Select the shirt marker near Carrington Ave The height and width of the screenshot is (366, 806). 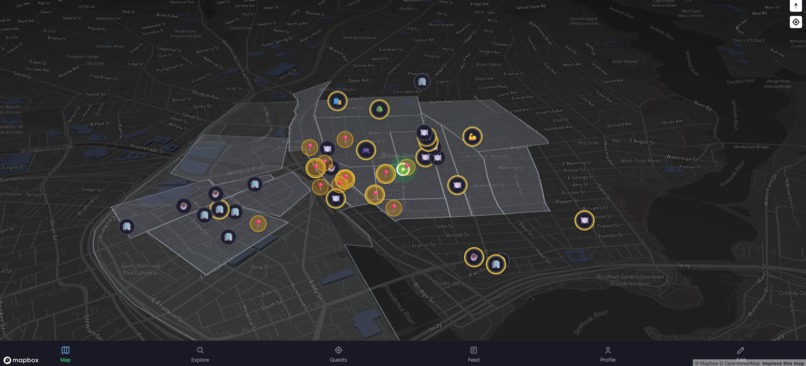click(x=422, y=81)
